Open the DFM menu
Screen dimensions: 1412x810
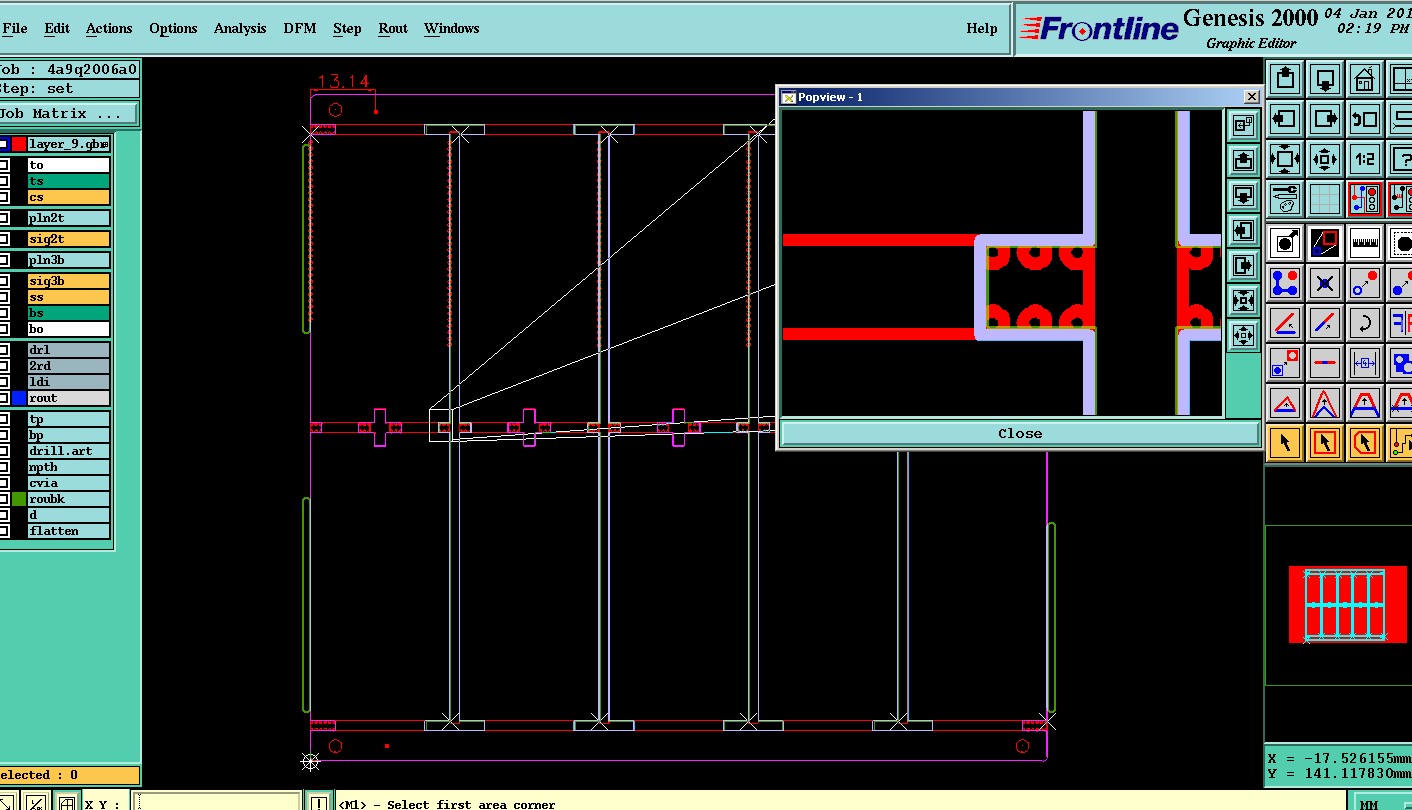pyautogui.click(x=300, y=28)
